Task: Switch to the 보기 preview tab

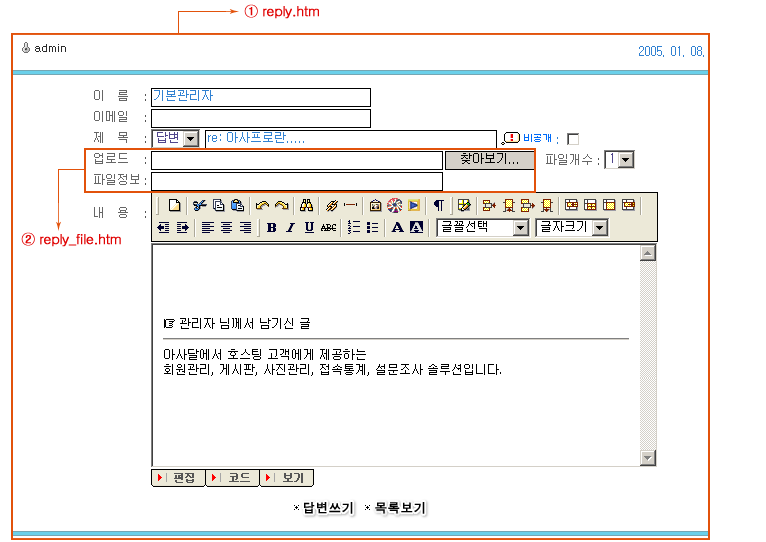Action: pyautogui.click(x=287, y=478)
